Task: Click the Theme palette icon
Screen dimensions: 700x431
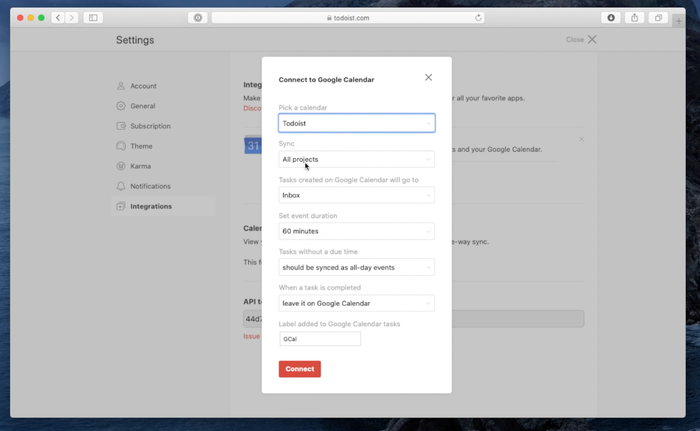Action: click(x=121, y=146)
